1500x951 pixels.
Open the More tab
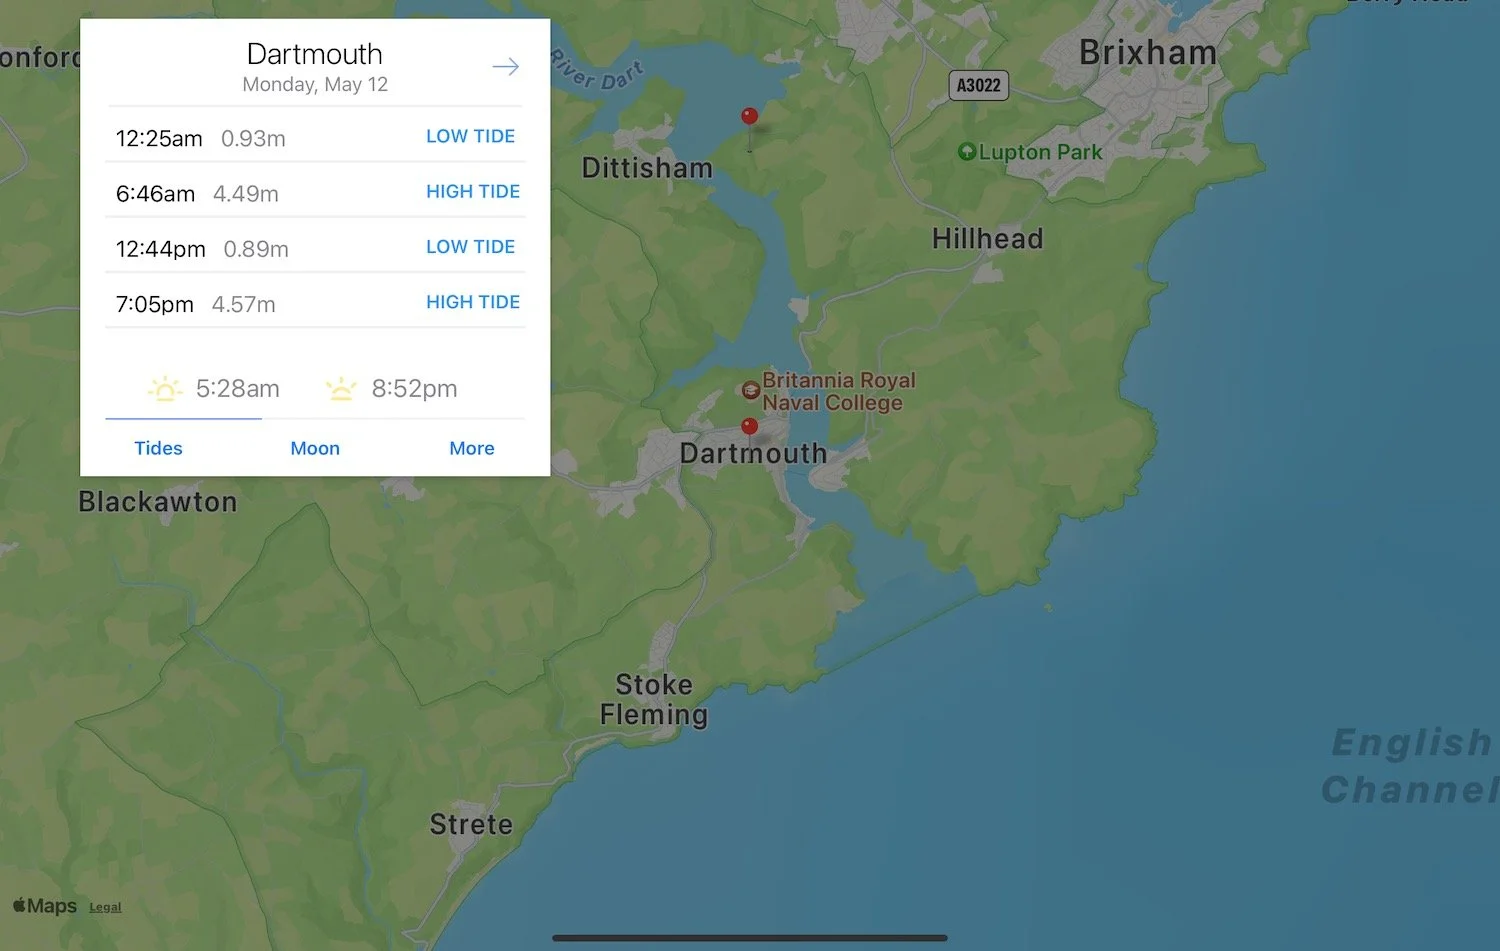point(472,448)
